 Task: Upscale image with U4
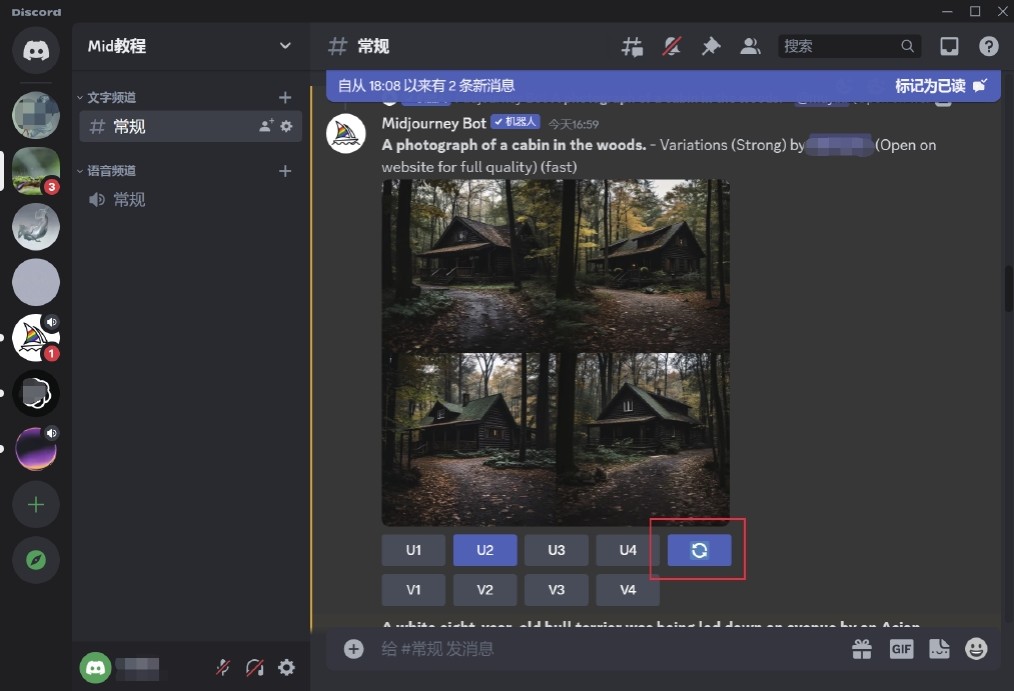628,550
